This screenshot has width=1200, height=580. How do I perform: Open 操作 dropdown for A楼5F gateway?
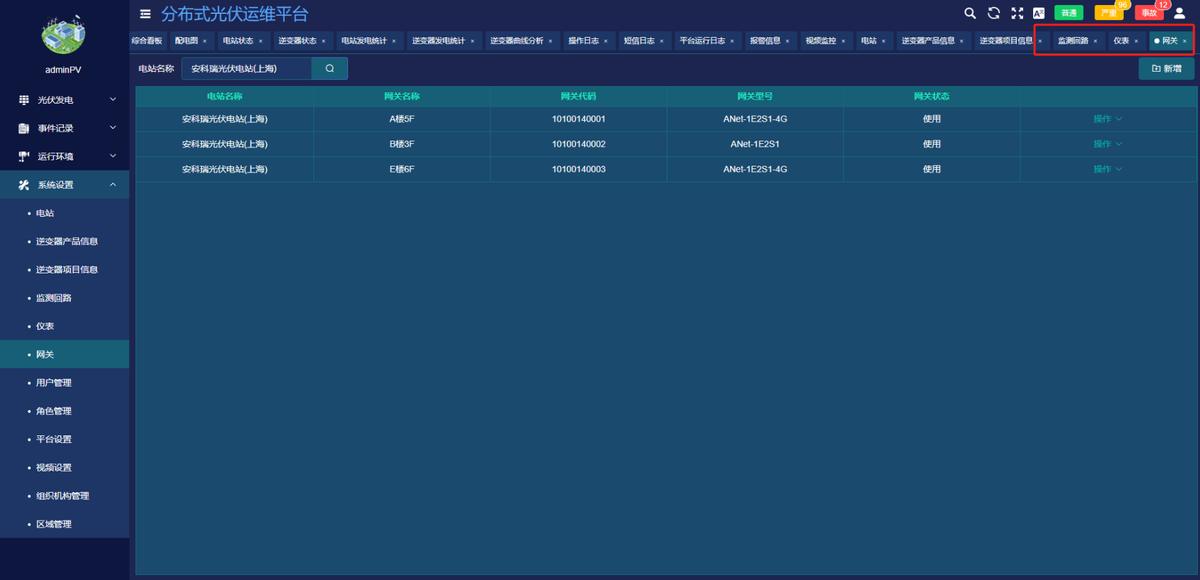(x=1107, y=119)
